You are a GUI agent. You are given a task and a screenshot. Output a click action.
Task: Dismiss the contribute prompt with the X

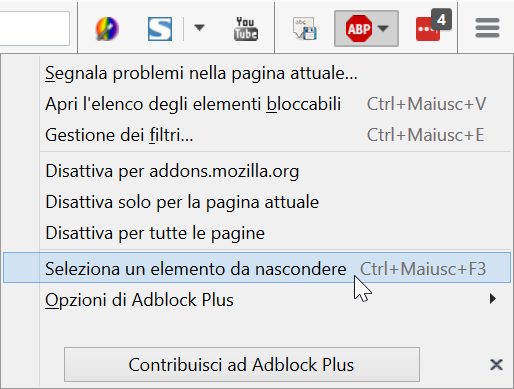pos(496,365)
